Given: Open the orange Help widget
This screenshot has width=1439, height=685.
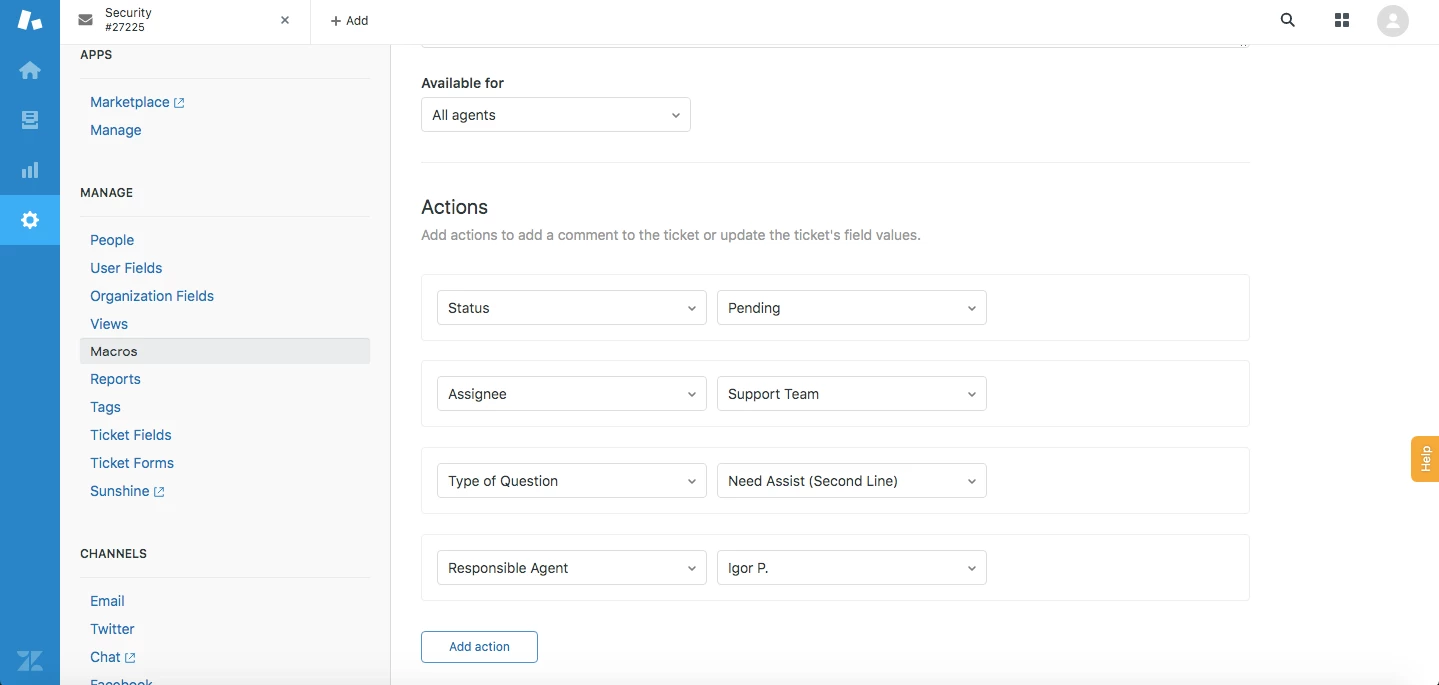Looking at the screenshot, I should [x=1425, y=459].
